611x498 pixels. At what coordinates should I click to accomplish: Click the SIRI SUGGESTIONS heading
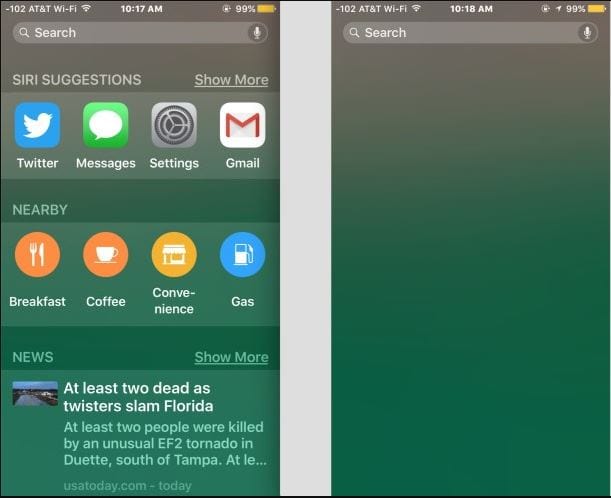77,80
